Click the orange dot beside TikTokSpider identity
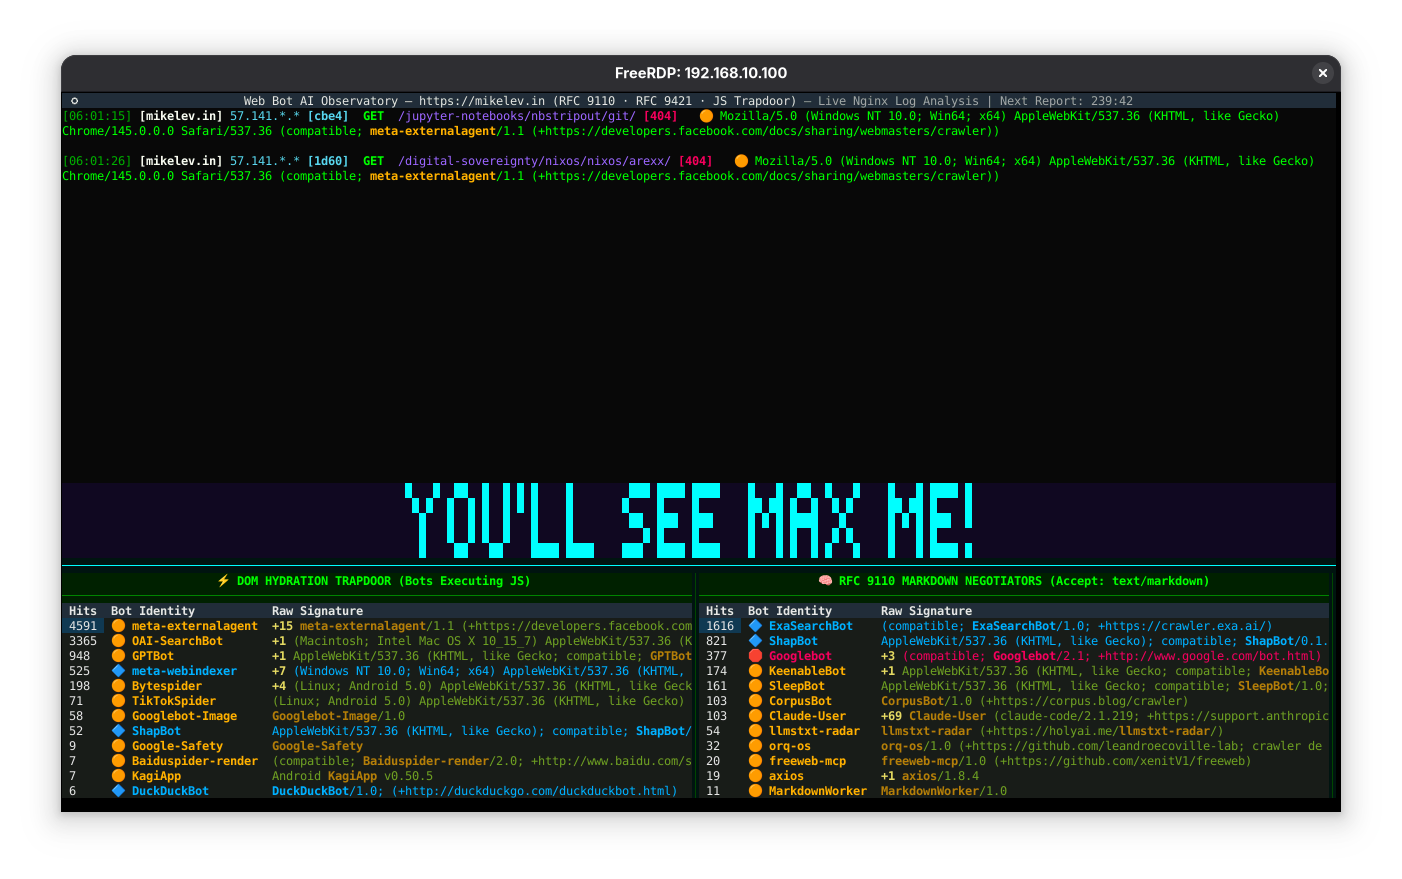Viewport: 1402px width, 879px height. pos(118,701)
